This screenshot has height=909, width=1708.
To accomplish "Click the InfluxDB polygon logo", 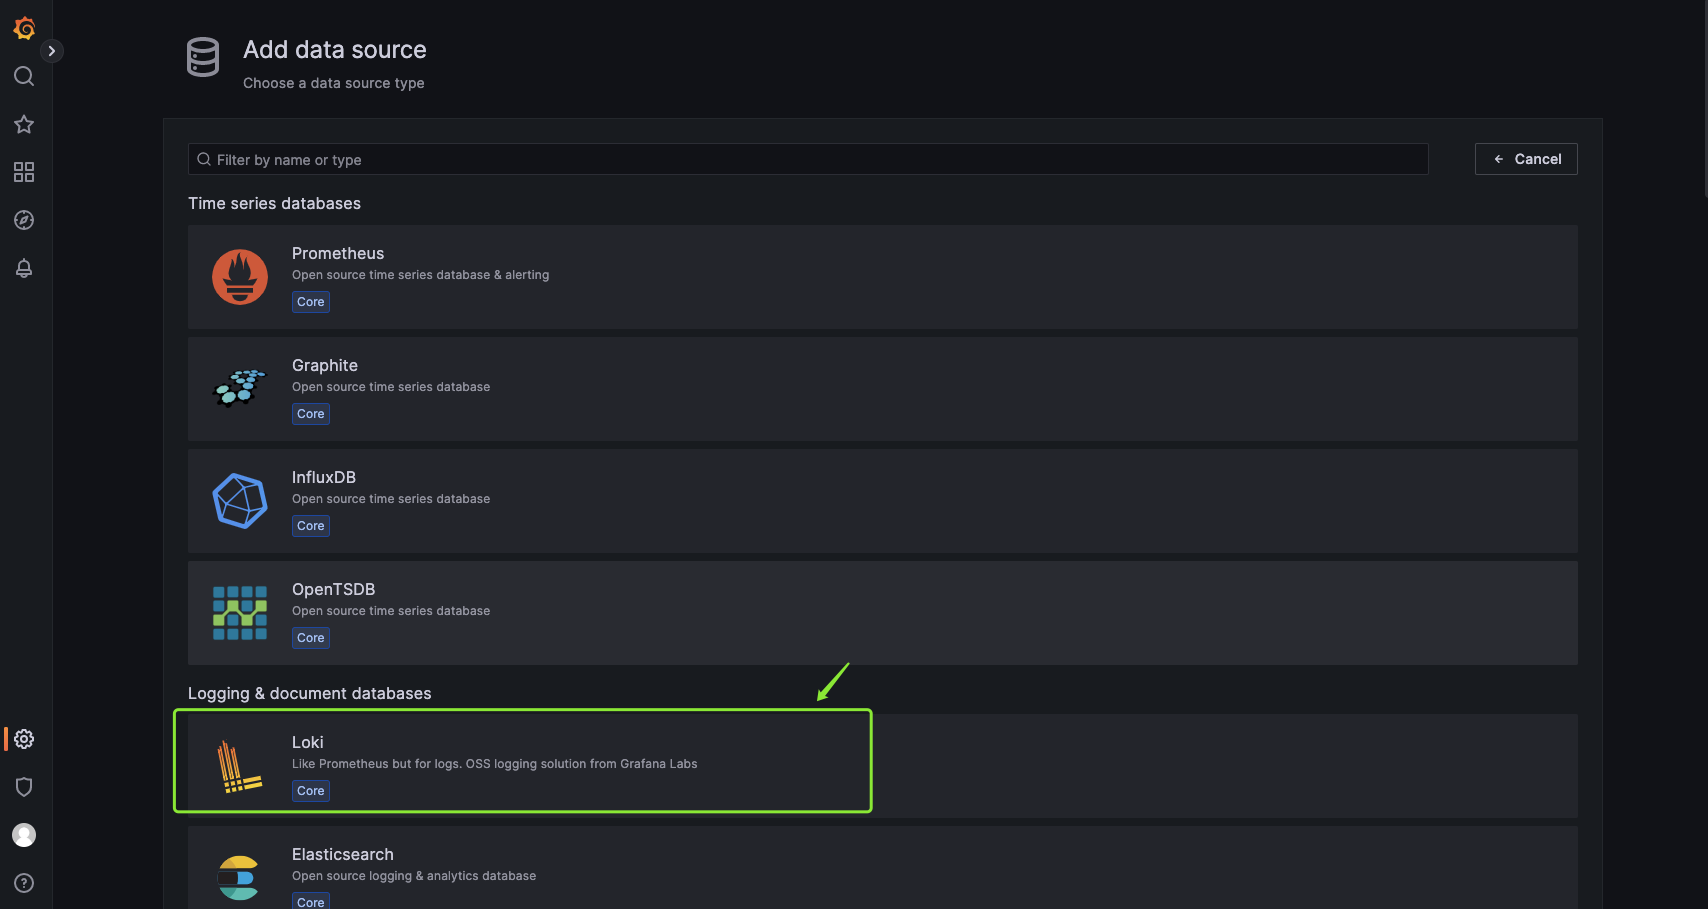I will tap(240, 501).
